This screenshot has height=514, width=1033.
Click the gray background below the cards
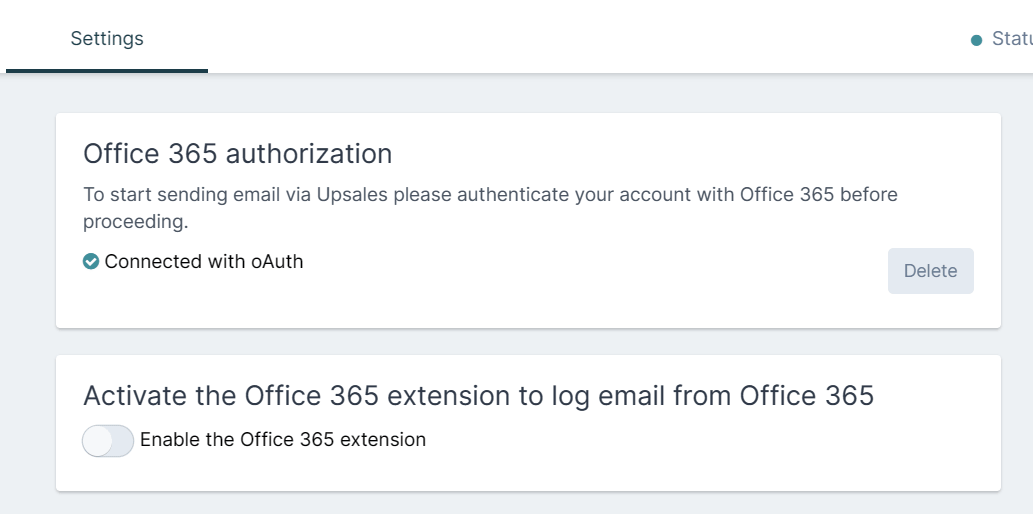coord(527,503)
